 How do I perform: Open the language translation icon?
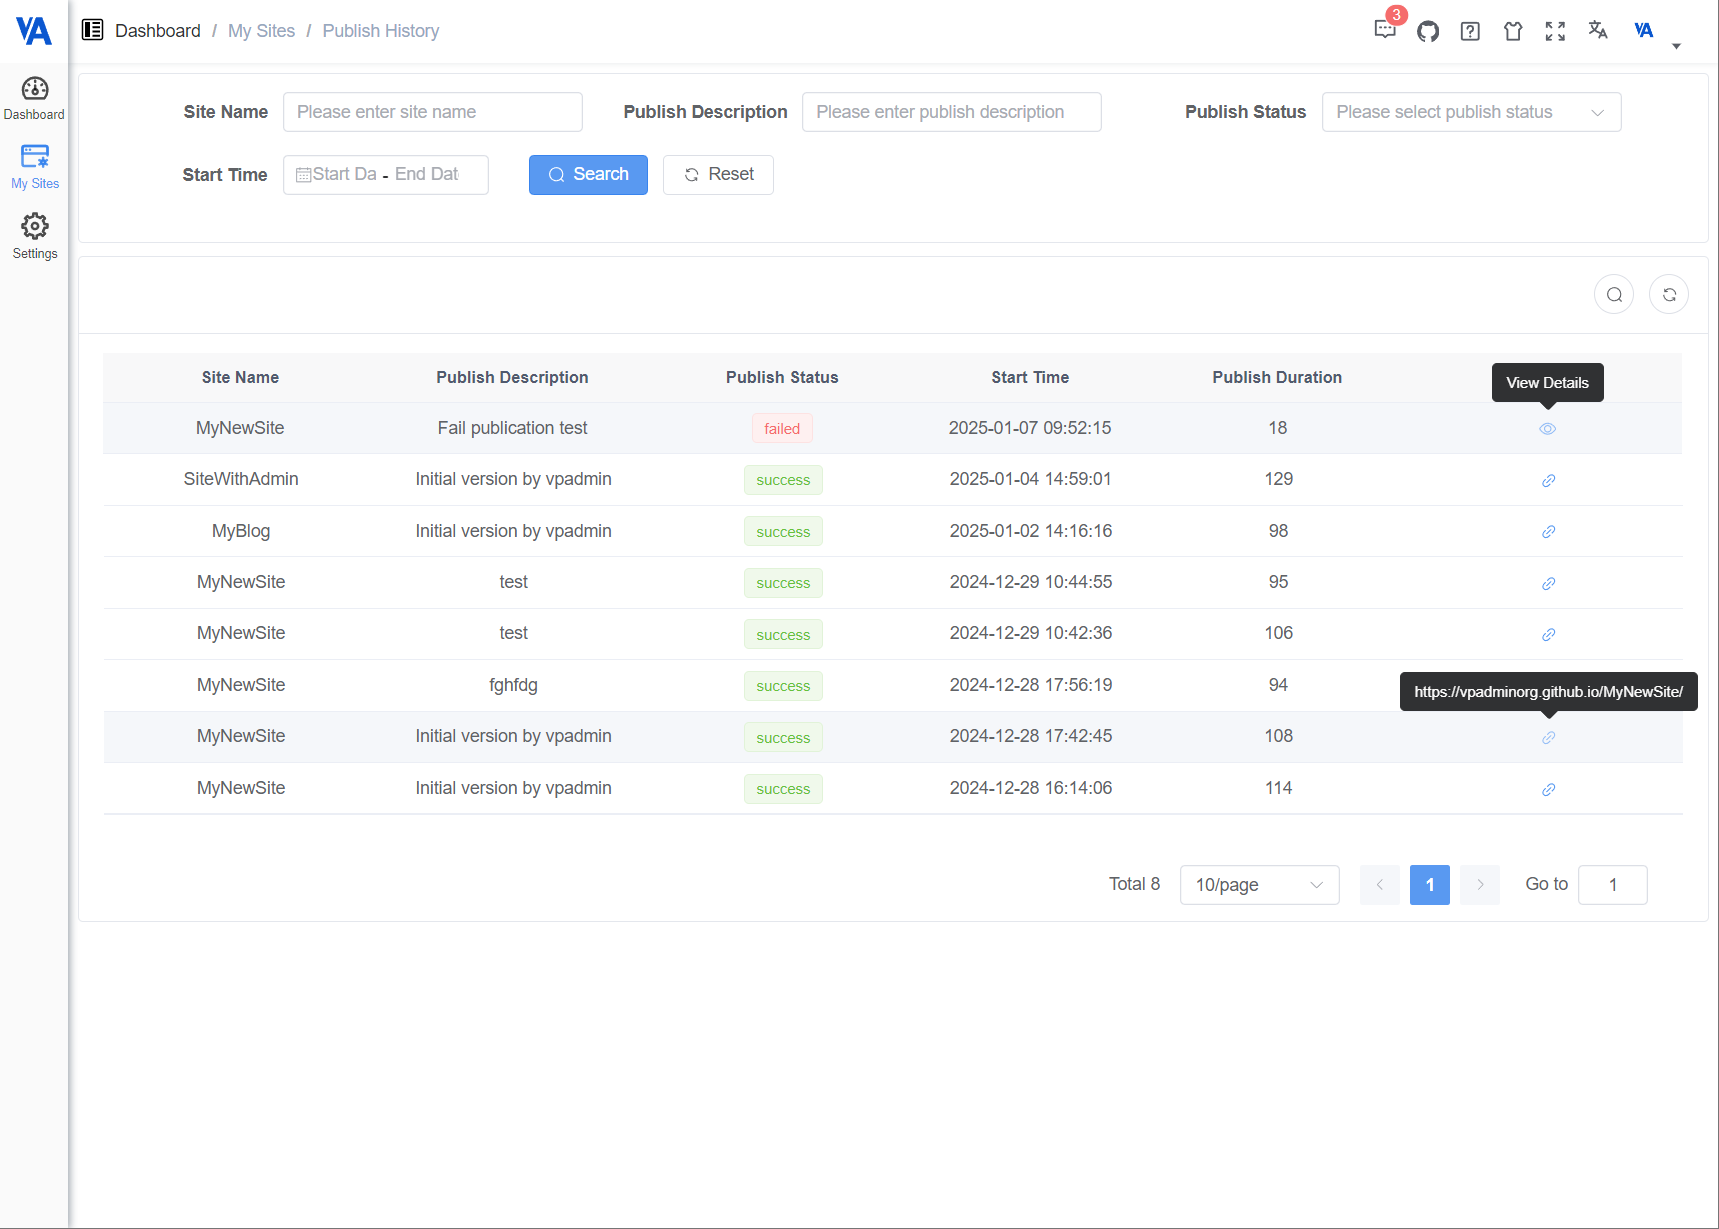1598,31
